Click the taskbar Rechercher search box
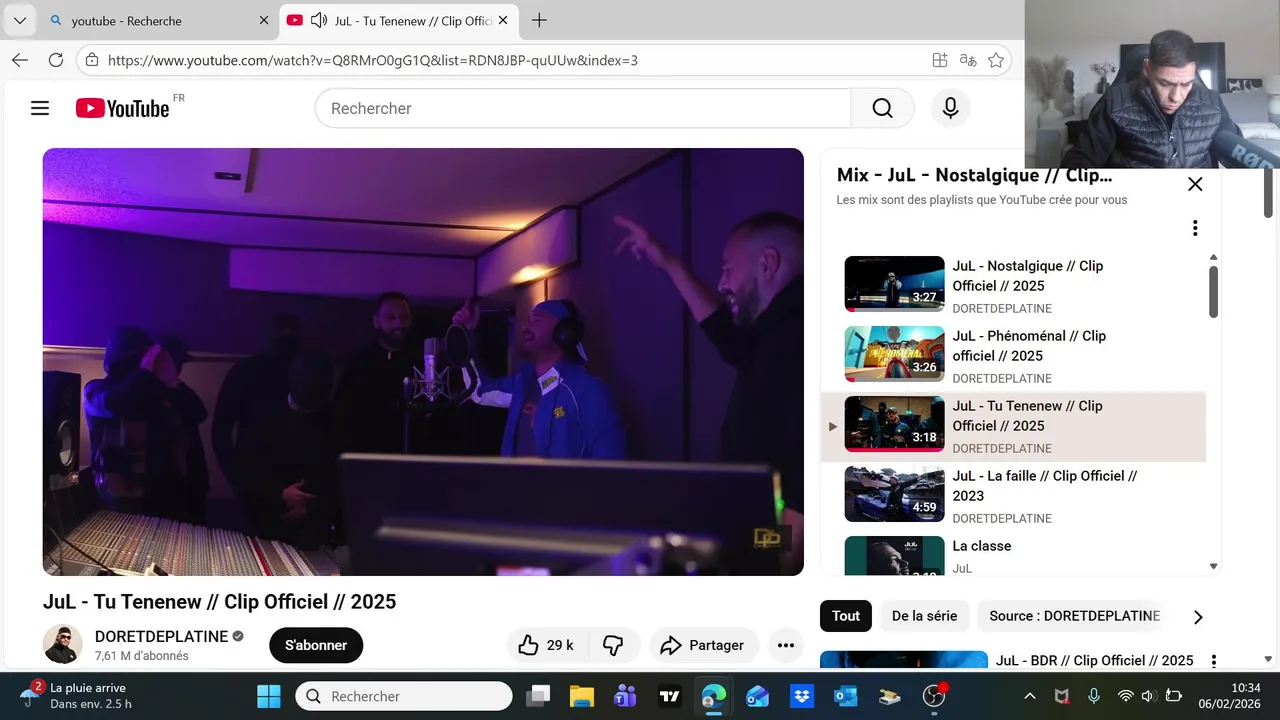 pos(404,696)
